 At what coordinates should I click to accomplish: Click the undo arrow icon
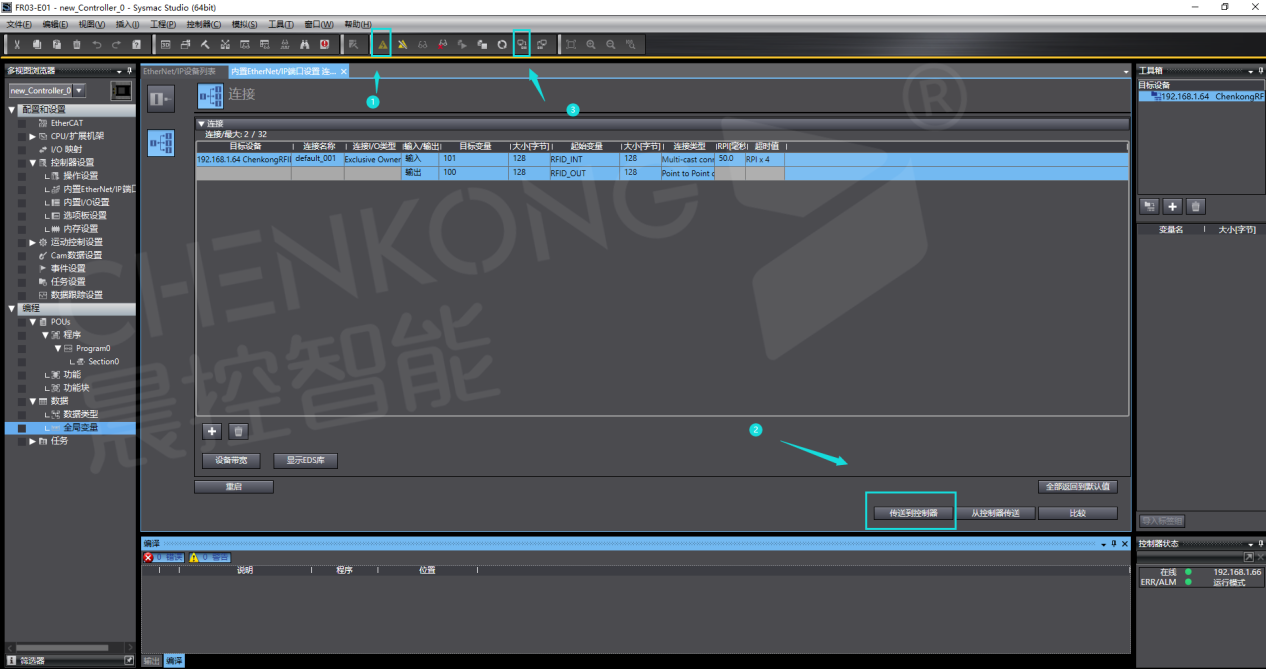pos(97,44)
